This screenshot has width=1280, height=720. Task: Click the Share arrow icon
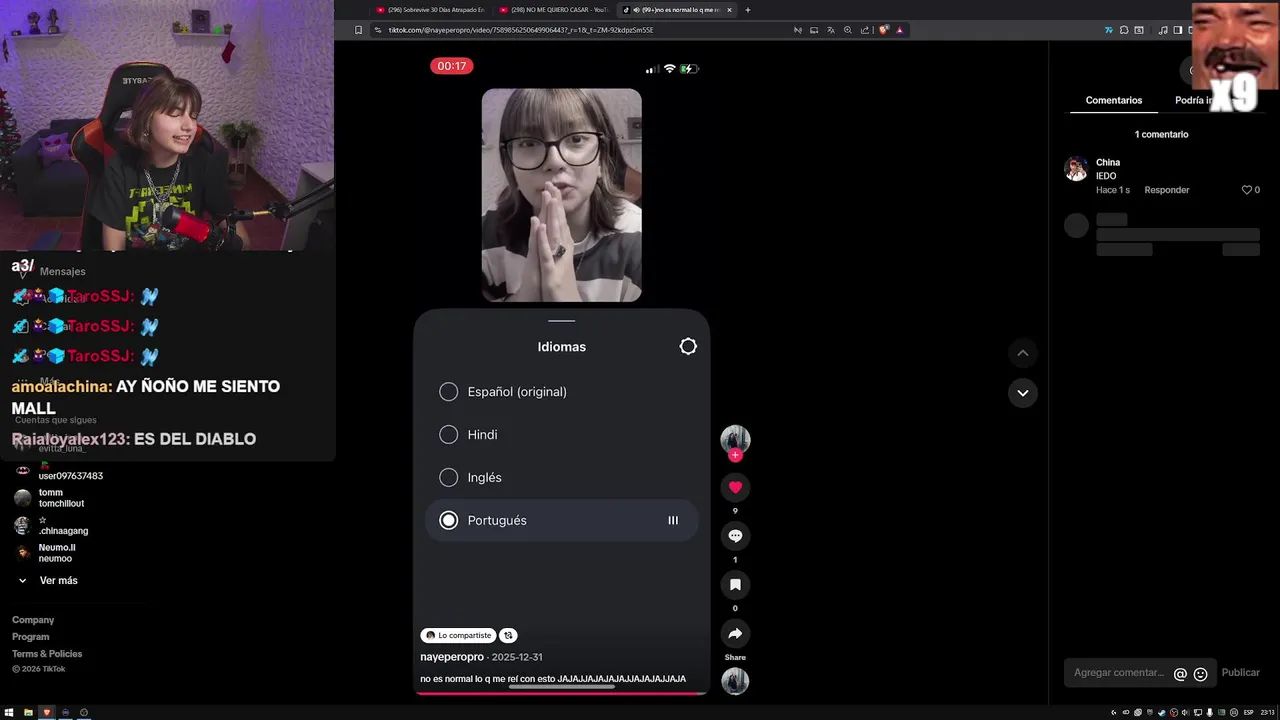(735, 633)
